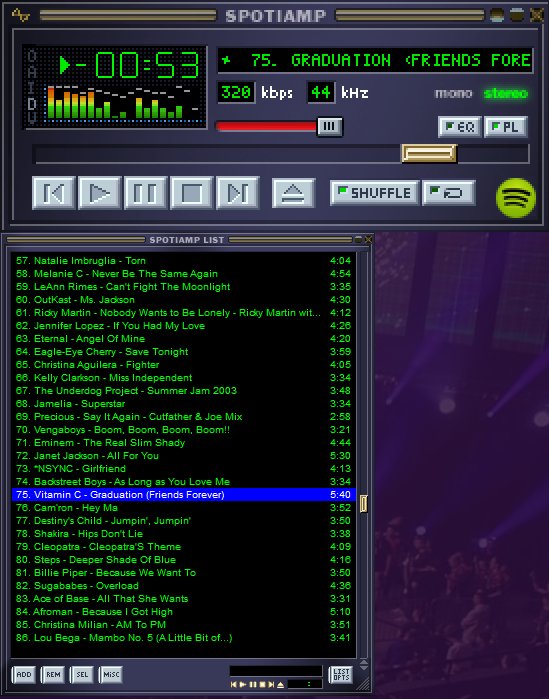The image size is (549, 699).
Task: Click mini previous button in playlist footer
Action: coord(234,684)
